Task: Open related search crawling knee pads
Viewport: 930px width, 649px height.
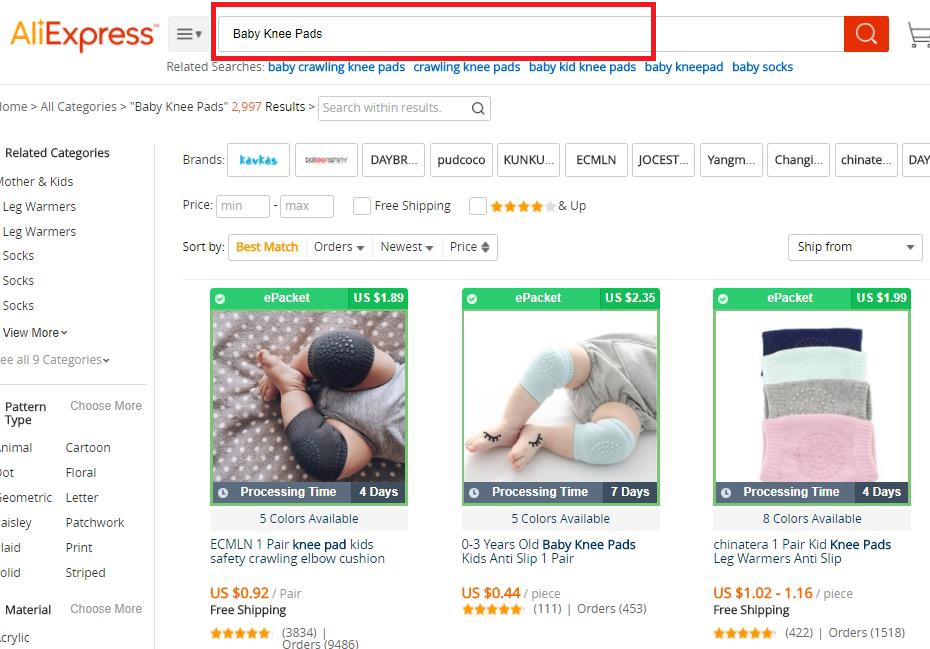Action: pyautogui.click(x=467, y=67)
